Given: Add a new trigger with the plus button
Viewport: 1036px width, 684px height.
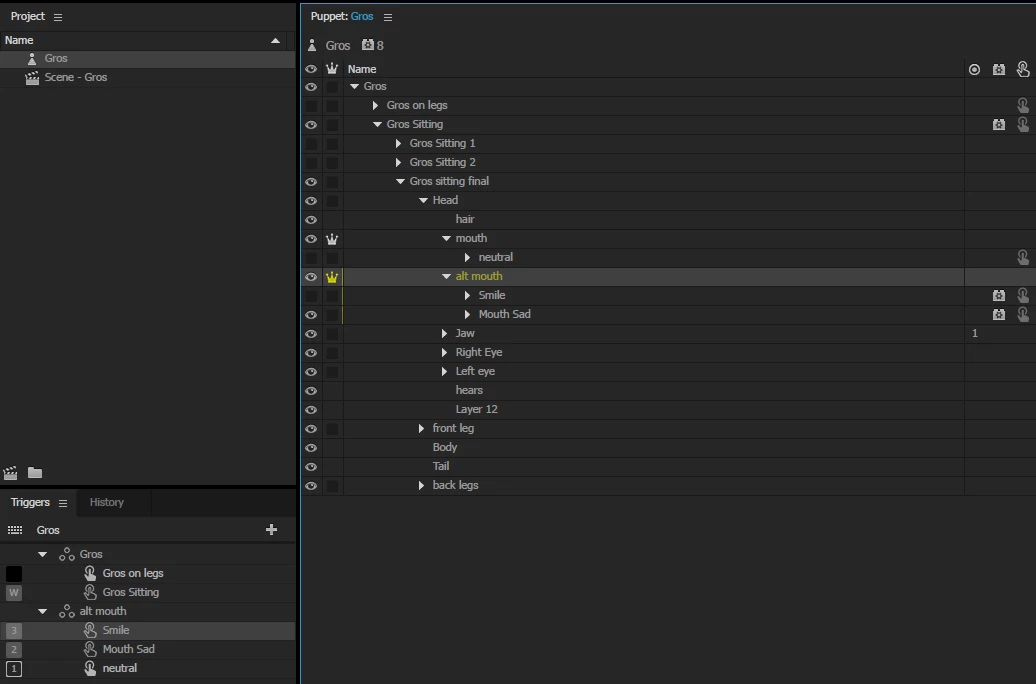Looking at the screenshot, I should 271,529.
